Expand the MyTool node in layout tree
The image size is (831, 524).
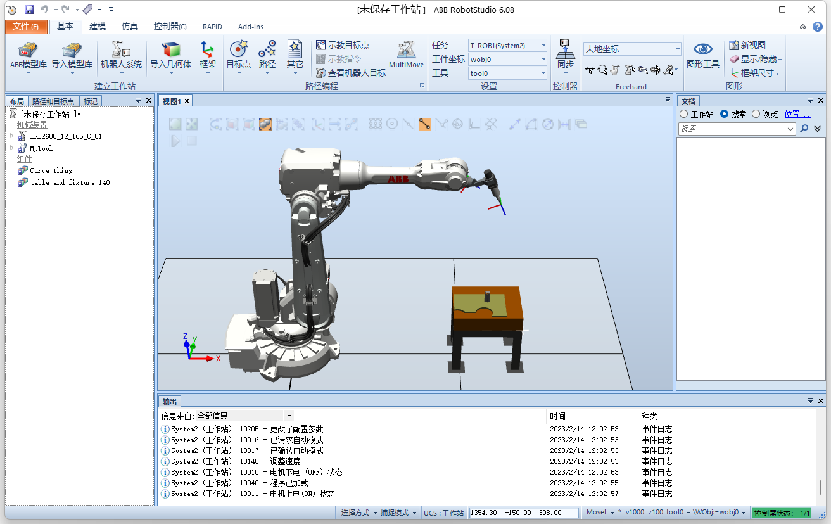tap(11, 148)
